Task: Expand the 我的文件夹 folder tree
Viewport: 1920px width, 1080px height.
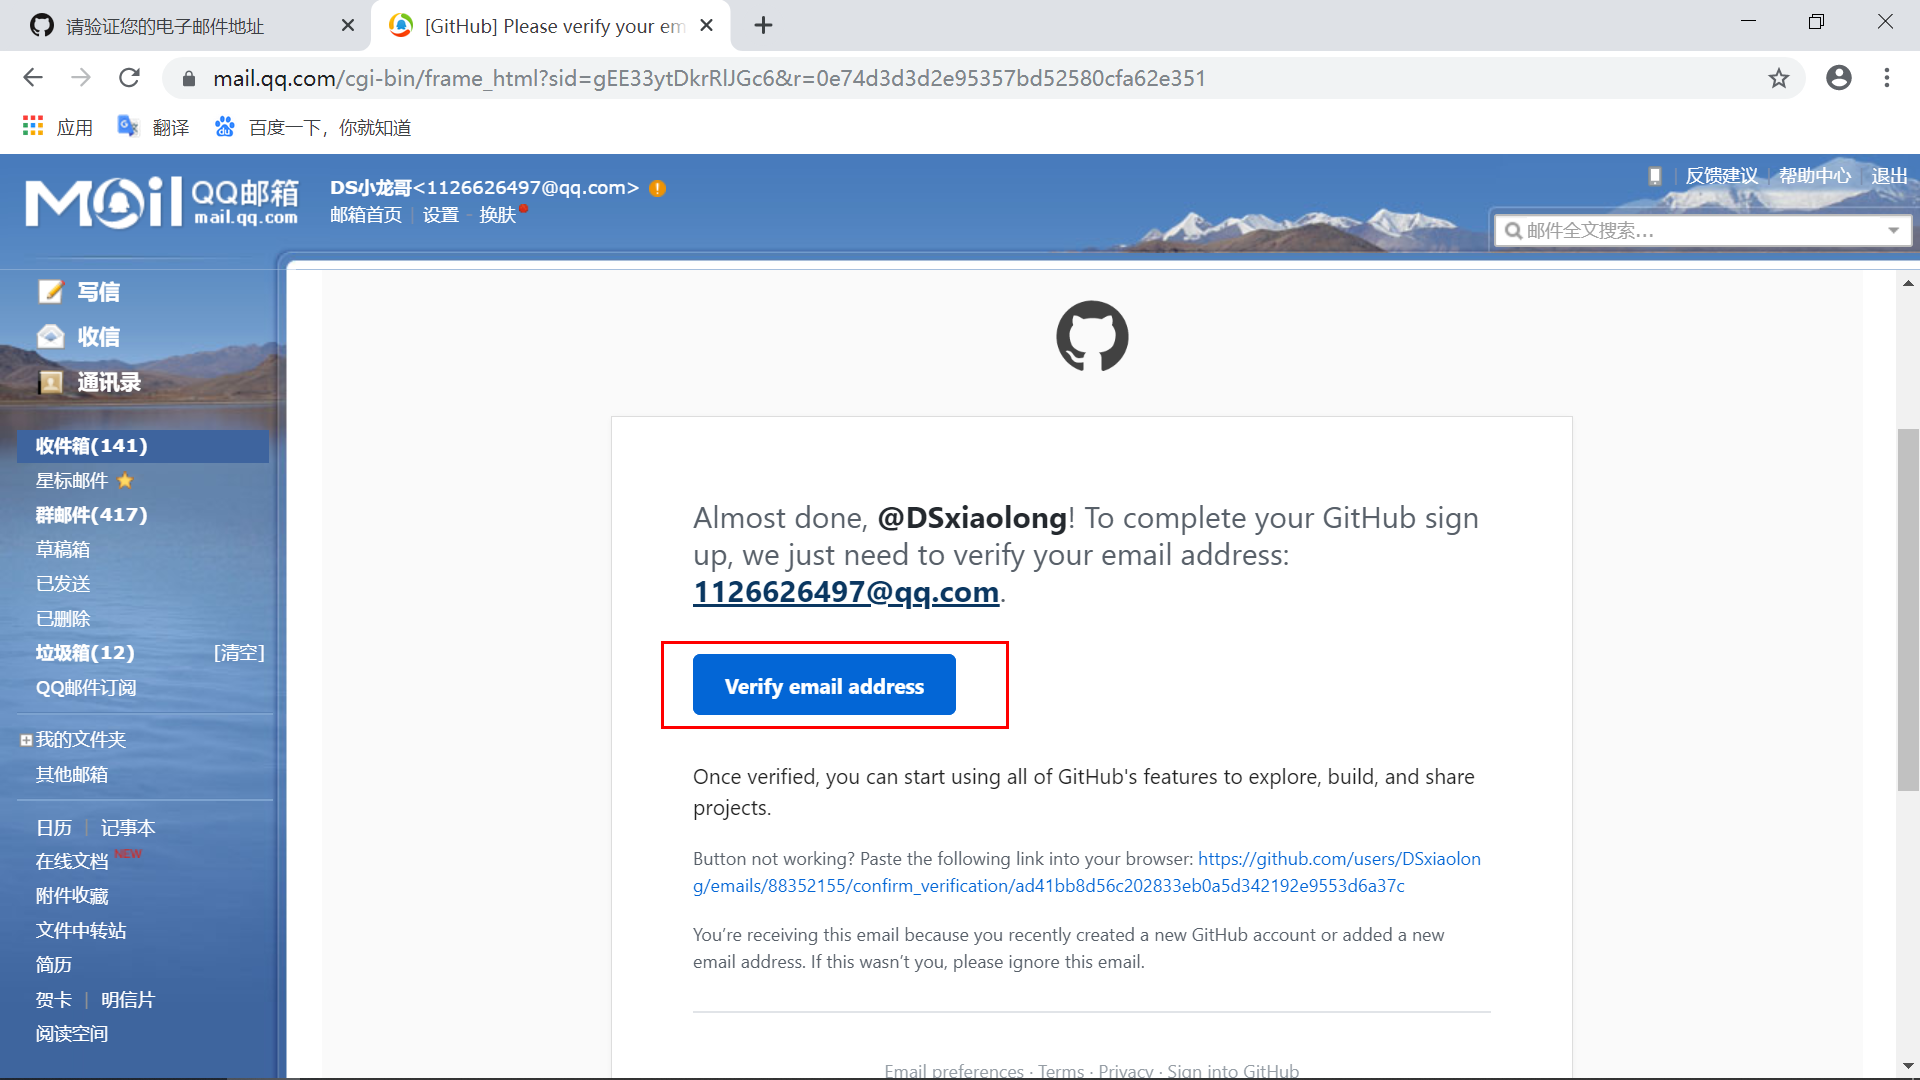Action: click(26, 740)
